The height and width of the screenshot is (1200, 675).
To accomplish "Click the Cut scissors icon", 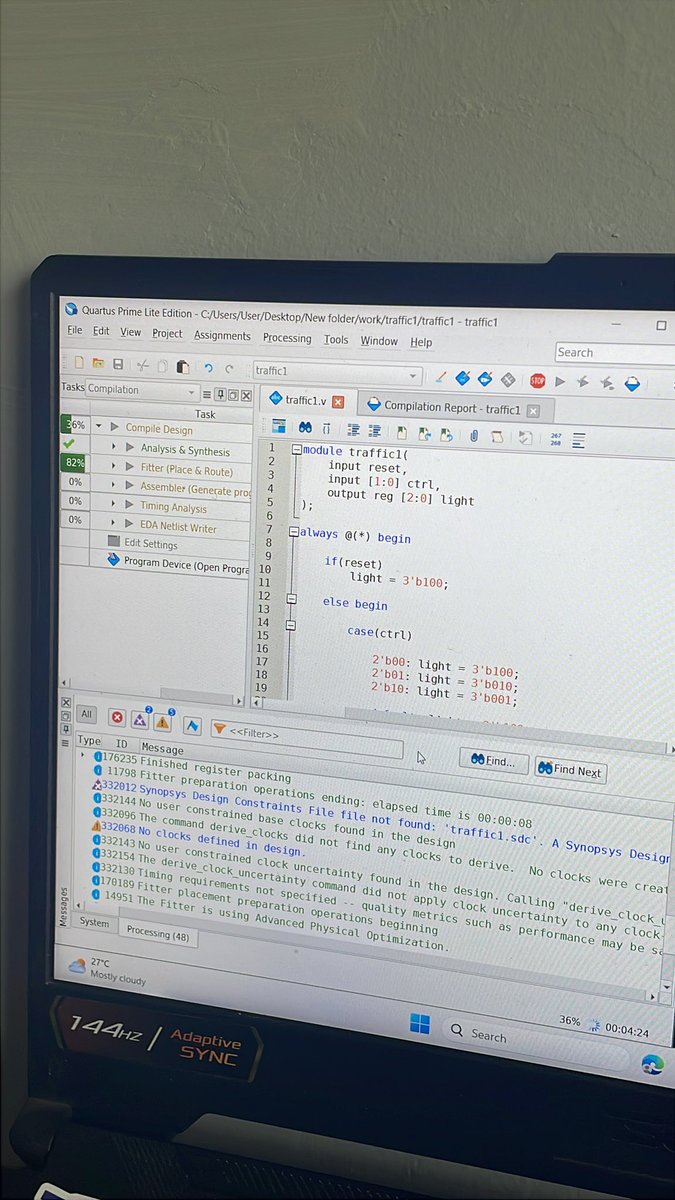I will (x=143, y=366).
